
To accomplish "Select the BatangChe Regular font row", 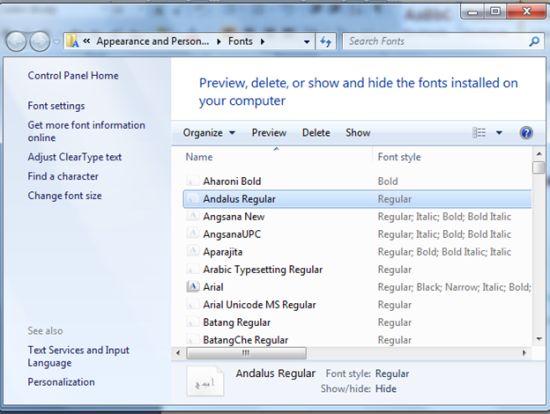I will (x=357, y=339).
